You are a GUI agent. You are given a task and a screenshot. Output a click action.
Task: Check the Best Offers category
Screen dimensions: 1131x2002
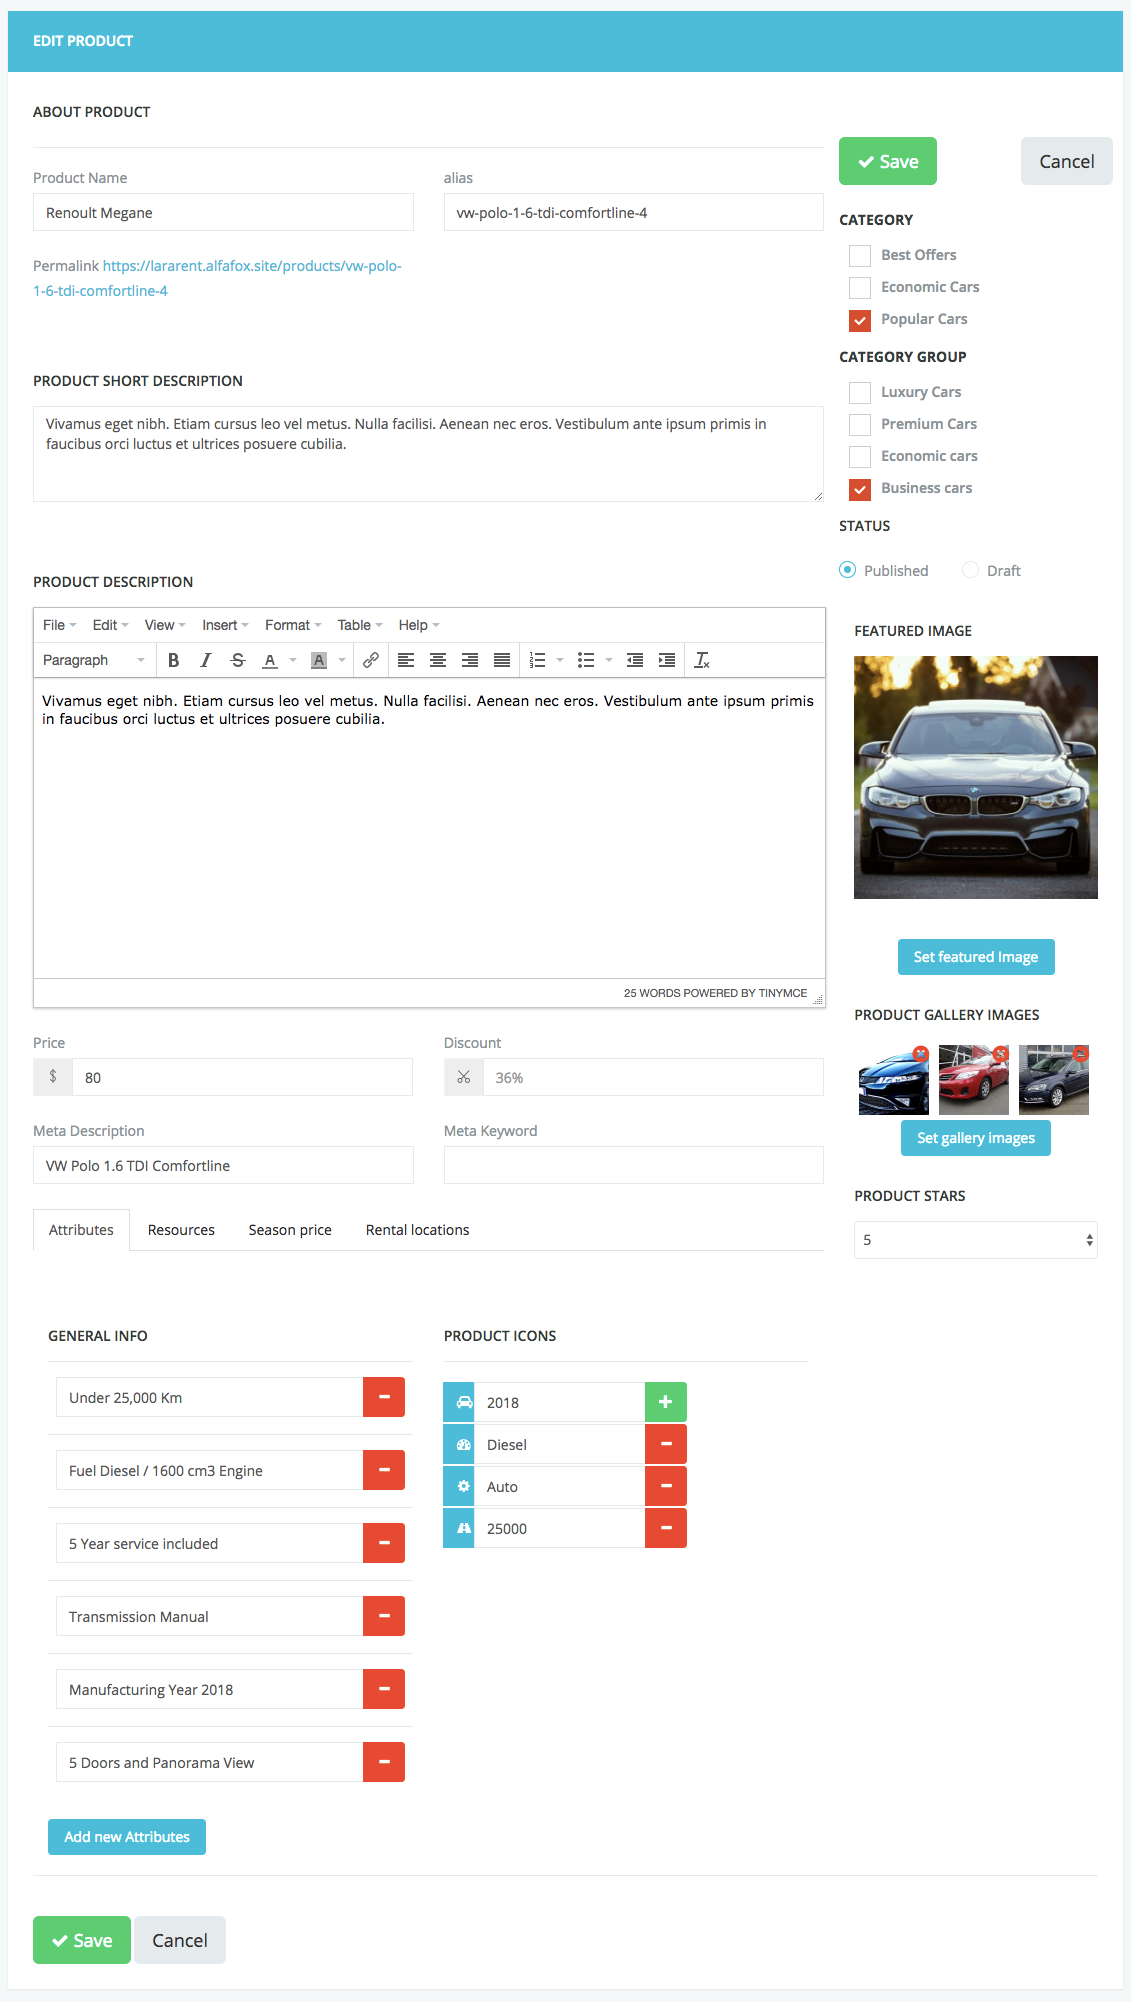click(x=860, y=255)
